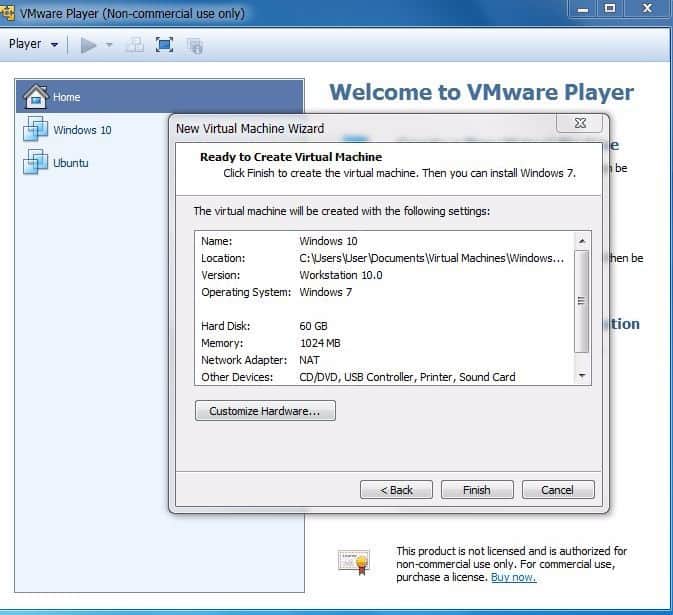Click the Customize Hardware button
673x615 pixels.
265,411
